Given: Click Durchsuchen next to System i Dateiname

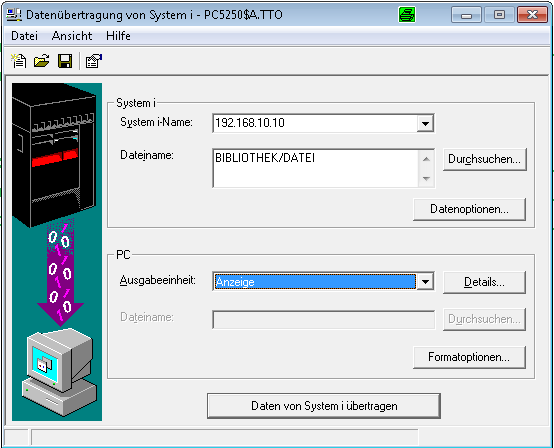Looking at the screenshot, I should 484,159.
